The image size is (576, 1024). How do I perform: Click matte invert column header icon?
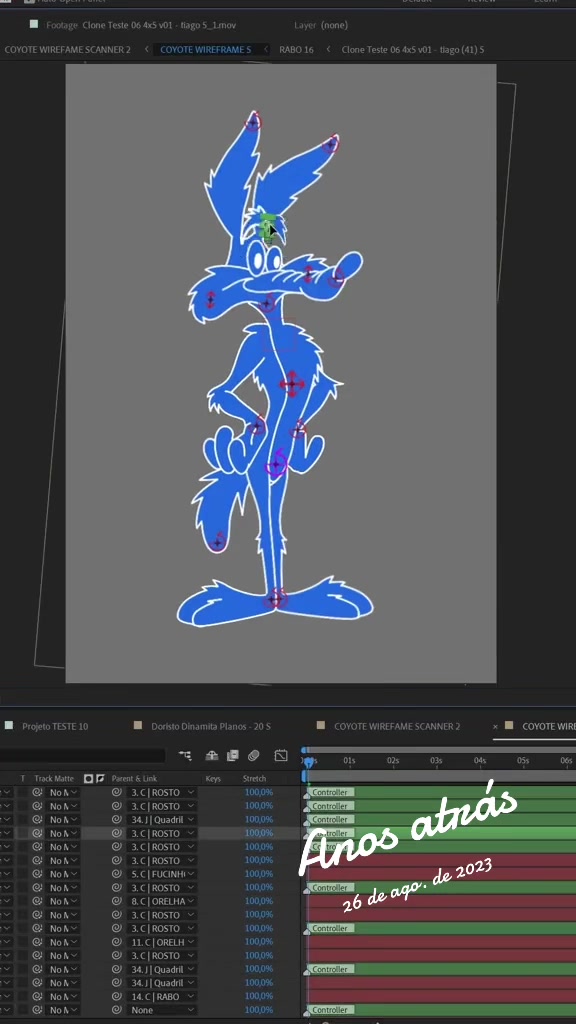100,778
